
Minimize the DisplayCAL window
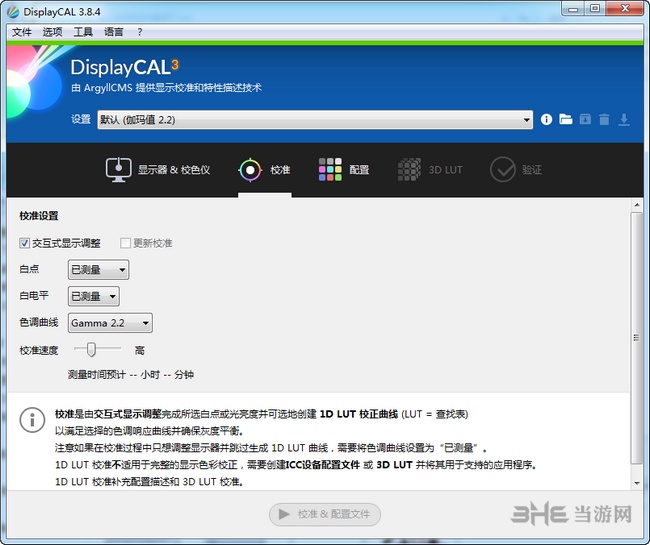point(573,9)
